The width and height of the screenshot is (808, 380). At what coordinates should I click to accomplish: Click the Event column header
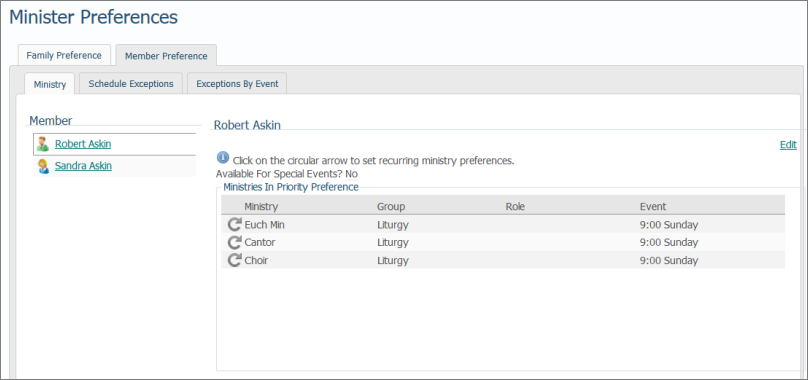pyautogui.click(x=653, y=207)
